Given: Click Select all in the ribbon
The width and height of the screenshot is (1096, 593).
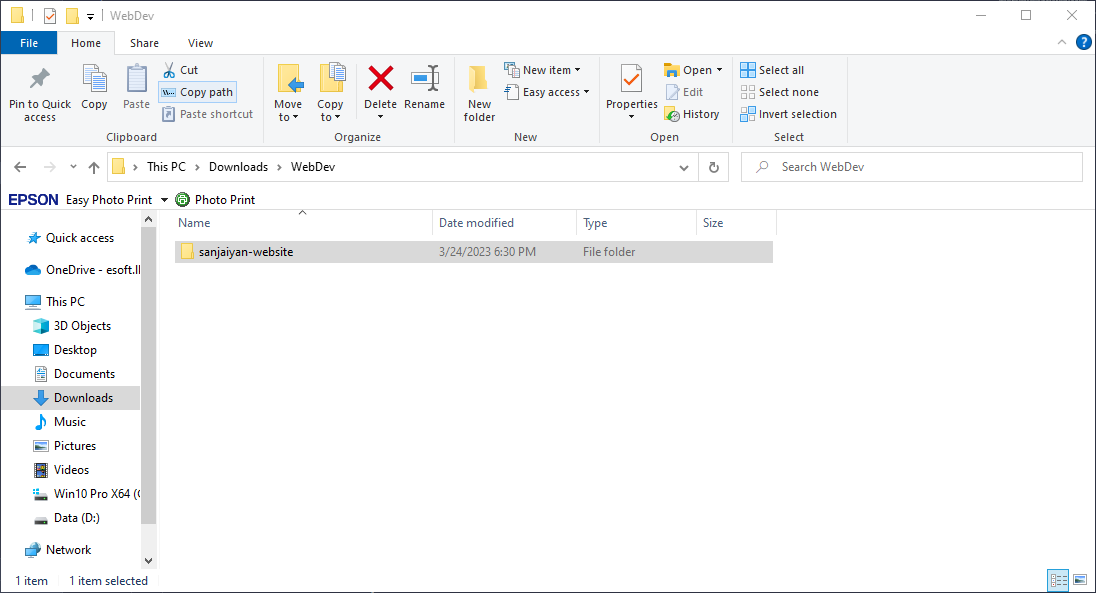Looking at the screenshot, I should point(772,70).
